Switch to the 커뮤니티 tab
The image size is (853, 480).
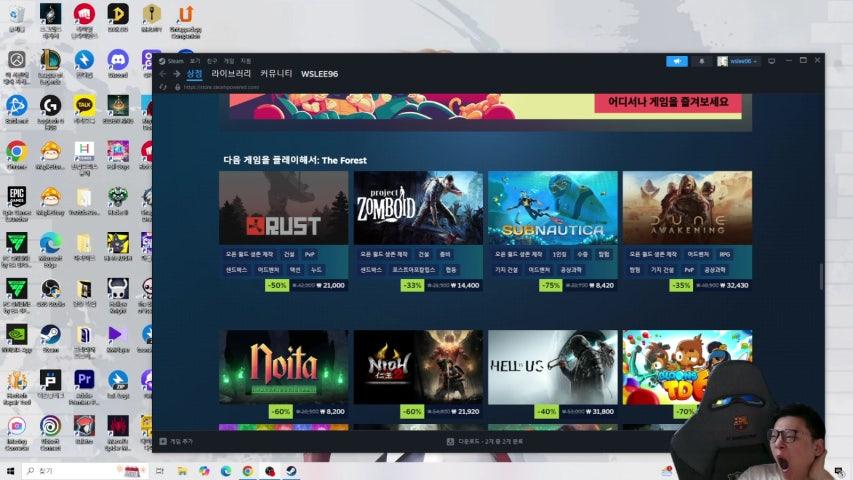tap(276, 73)
